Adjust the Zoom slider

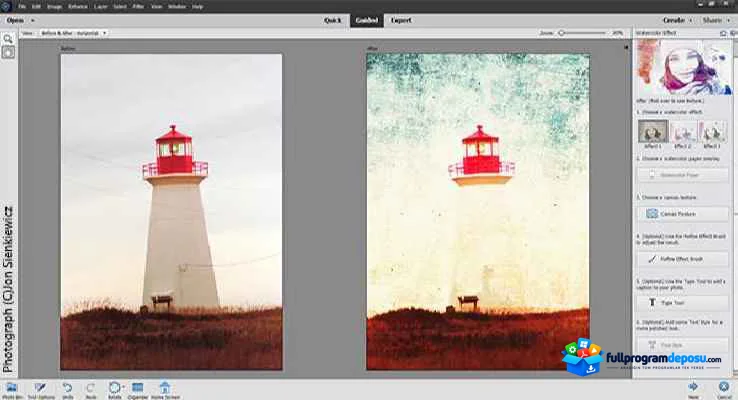(582, 33)
